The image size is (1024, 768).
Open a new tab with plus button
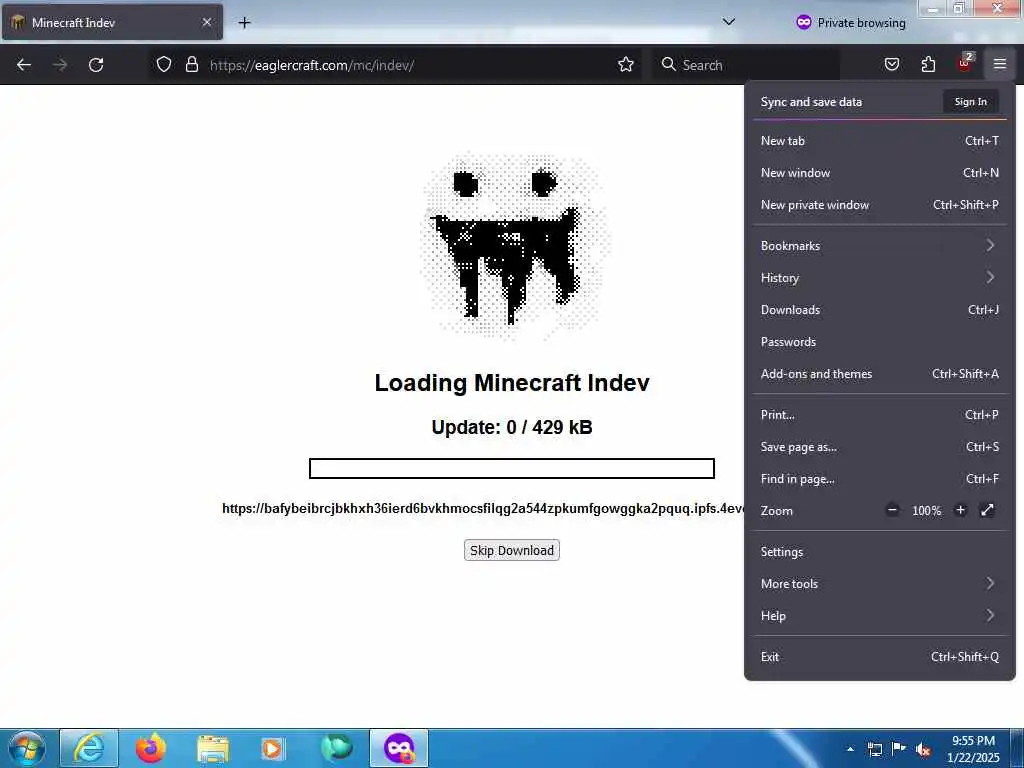tap(244, 23)
